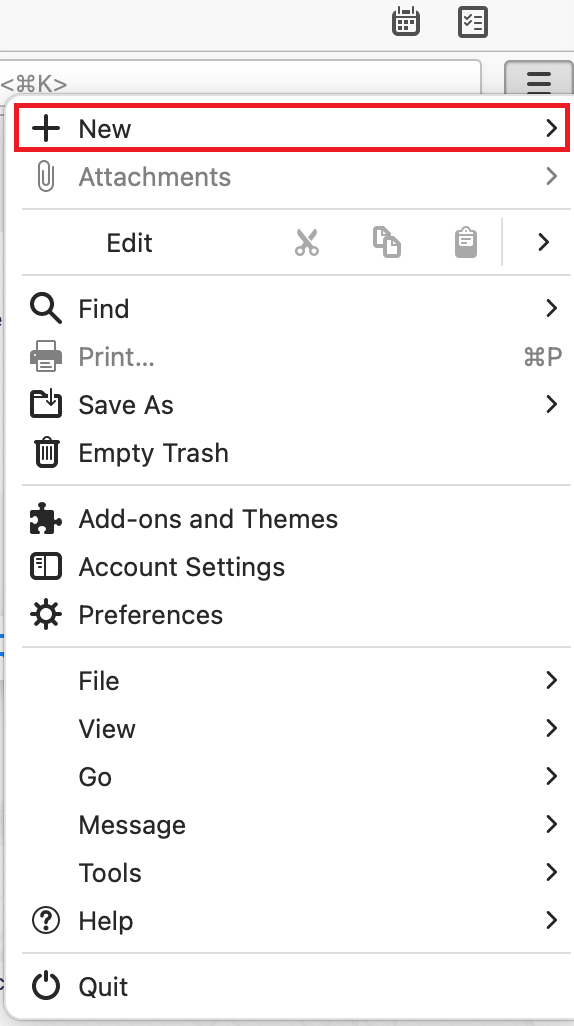Image resolution: width=574 pixels, height=1026 pixels.
Task: Click the printer icon
Action: 46,357
